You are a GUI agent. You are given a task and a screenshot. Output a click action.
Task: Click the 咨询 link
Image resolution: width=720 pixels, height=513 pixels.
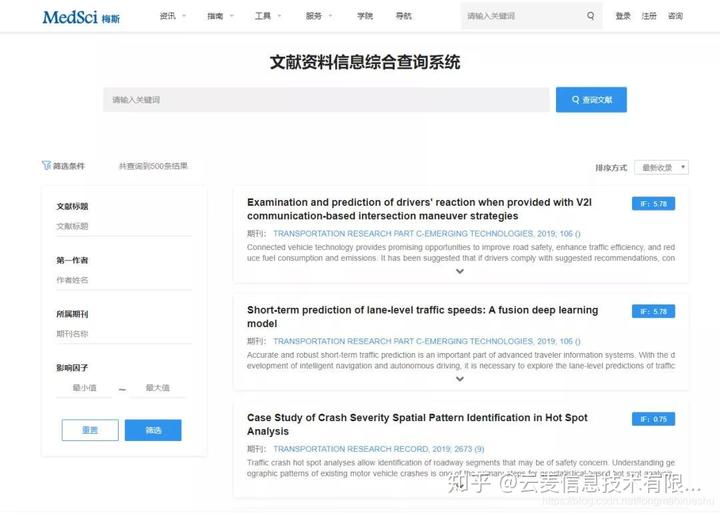675,16
